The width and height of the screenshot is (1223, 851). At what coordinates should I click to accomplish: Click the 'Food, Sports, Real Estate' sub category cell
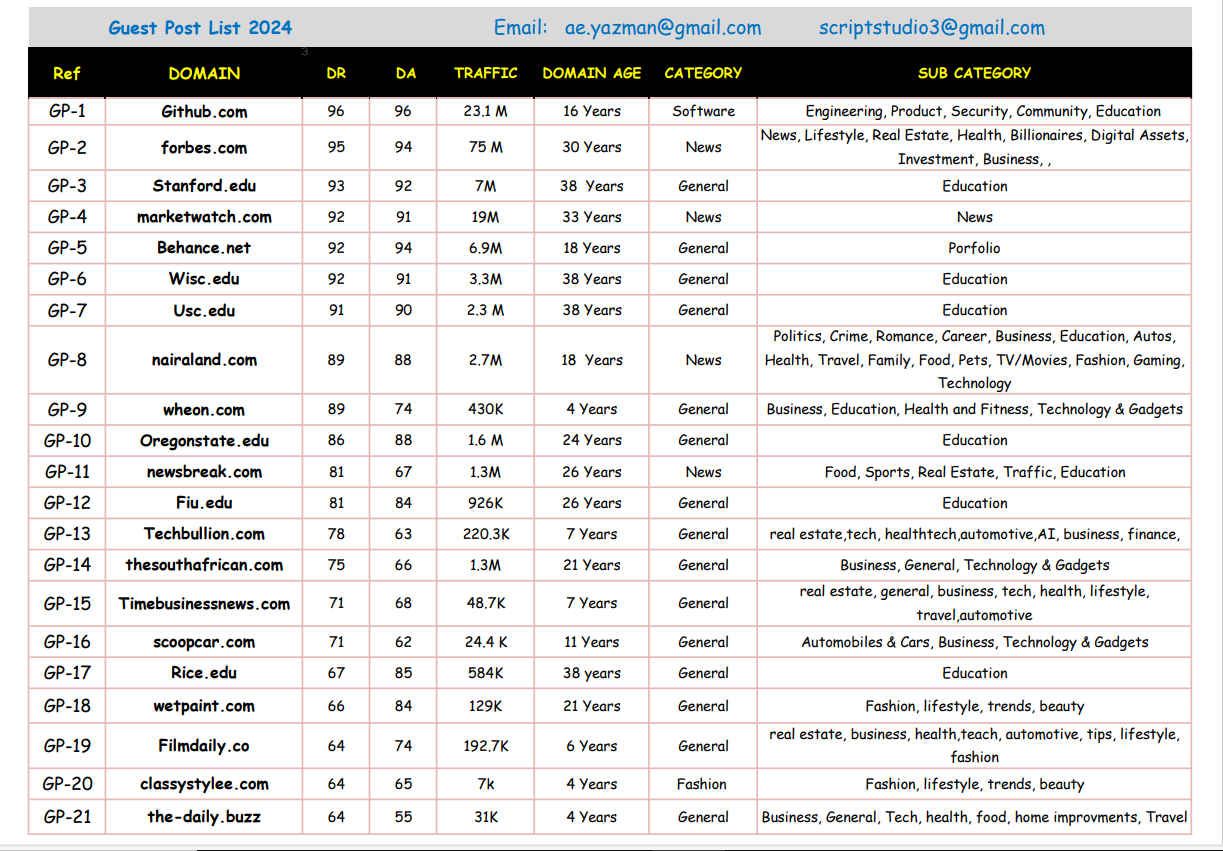point(974,472)
